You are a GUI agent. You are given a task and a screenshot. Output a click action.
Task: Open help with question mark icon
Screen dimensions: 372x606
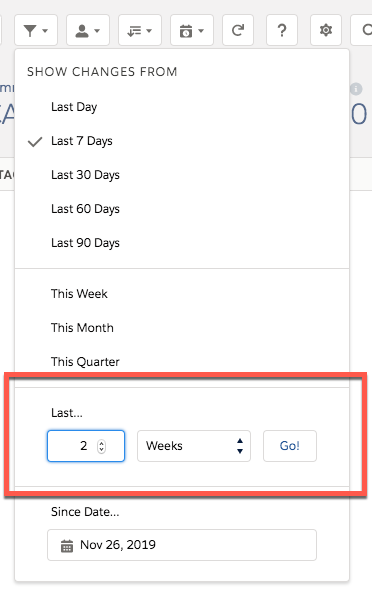282,30
